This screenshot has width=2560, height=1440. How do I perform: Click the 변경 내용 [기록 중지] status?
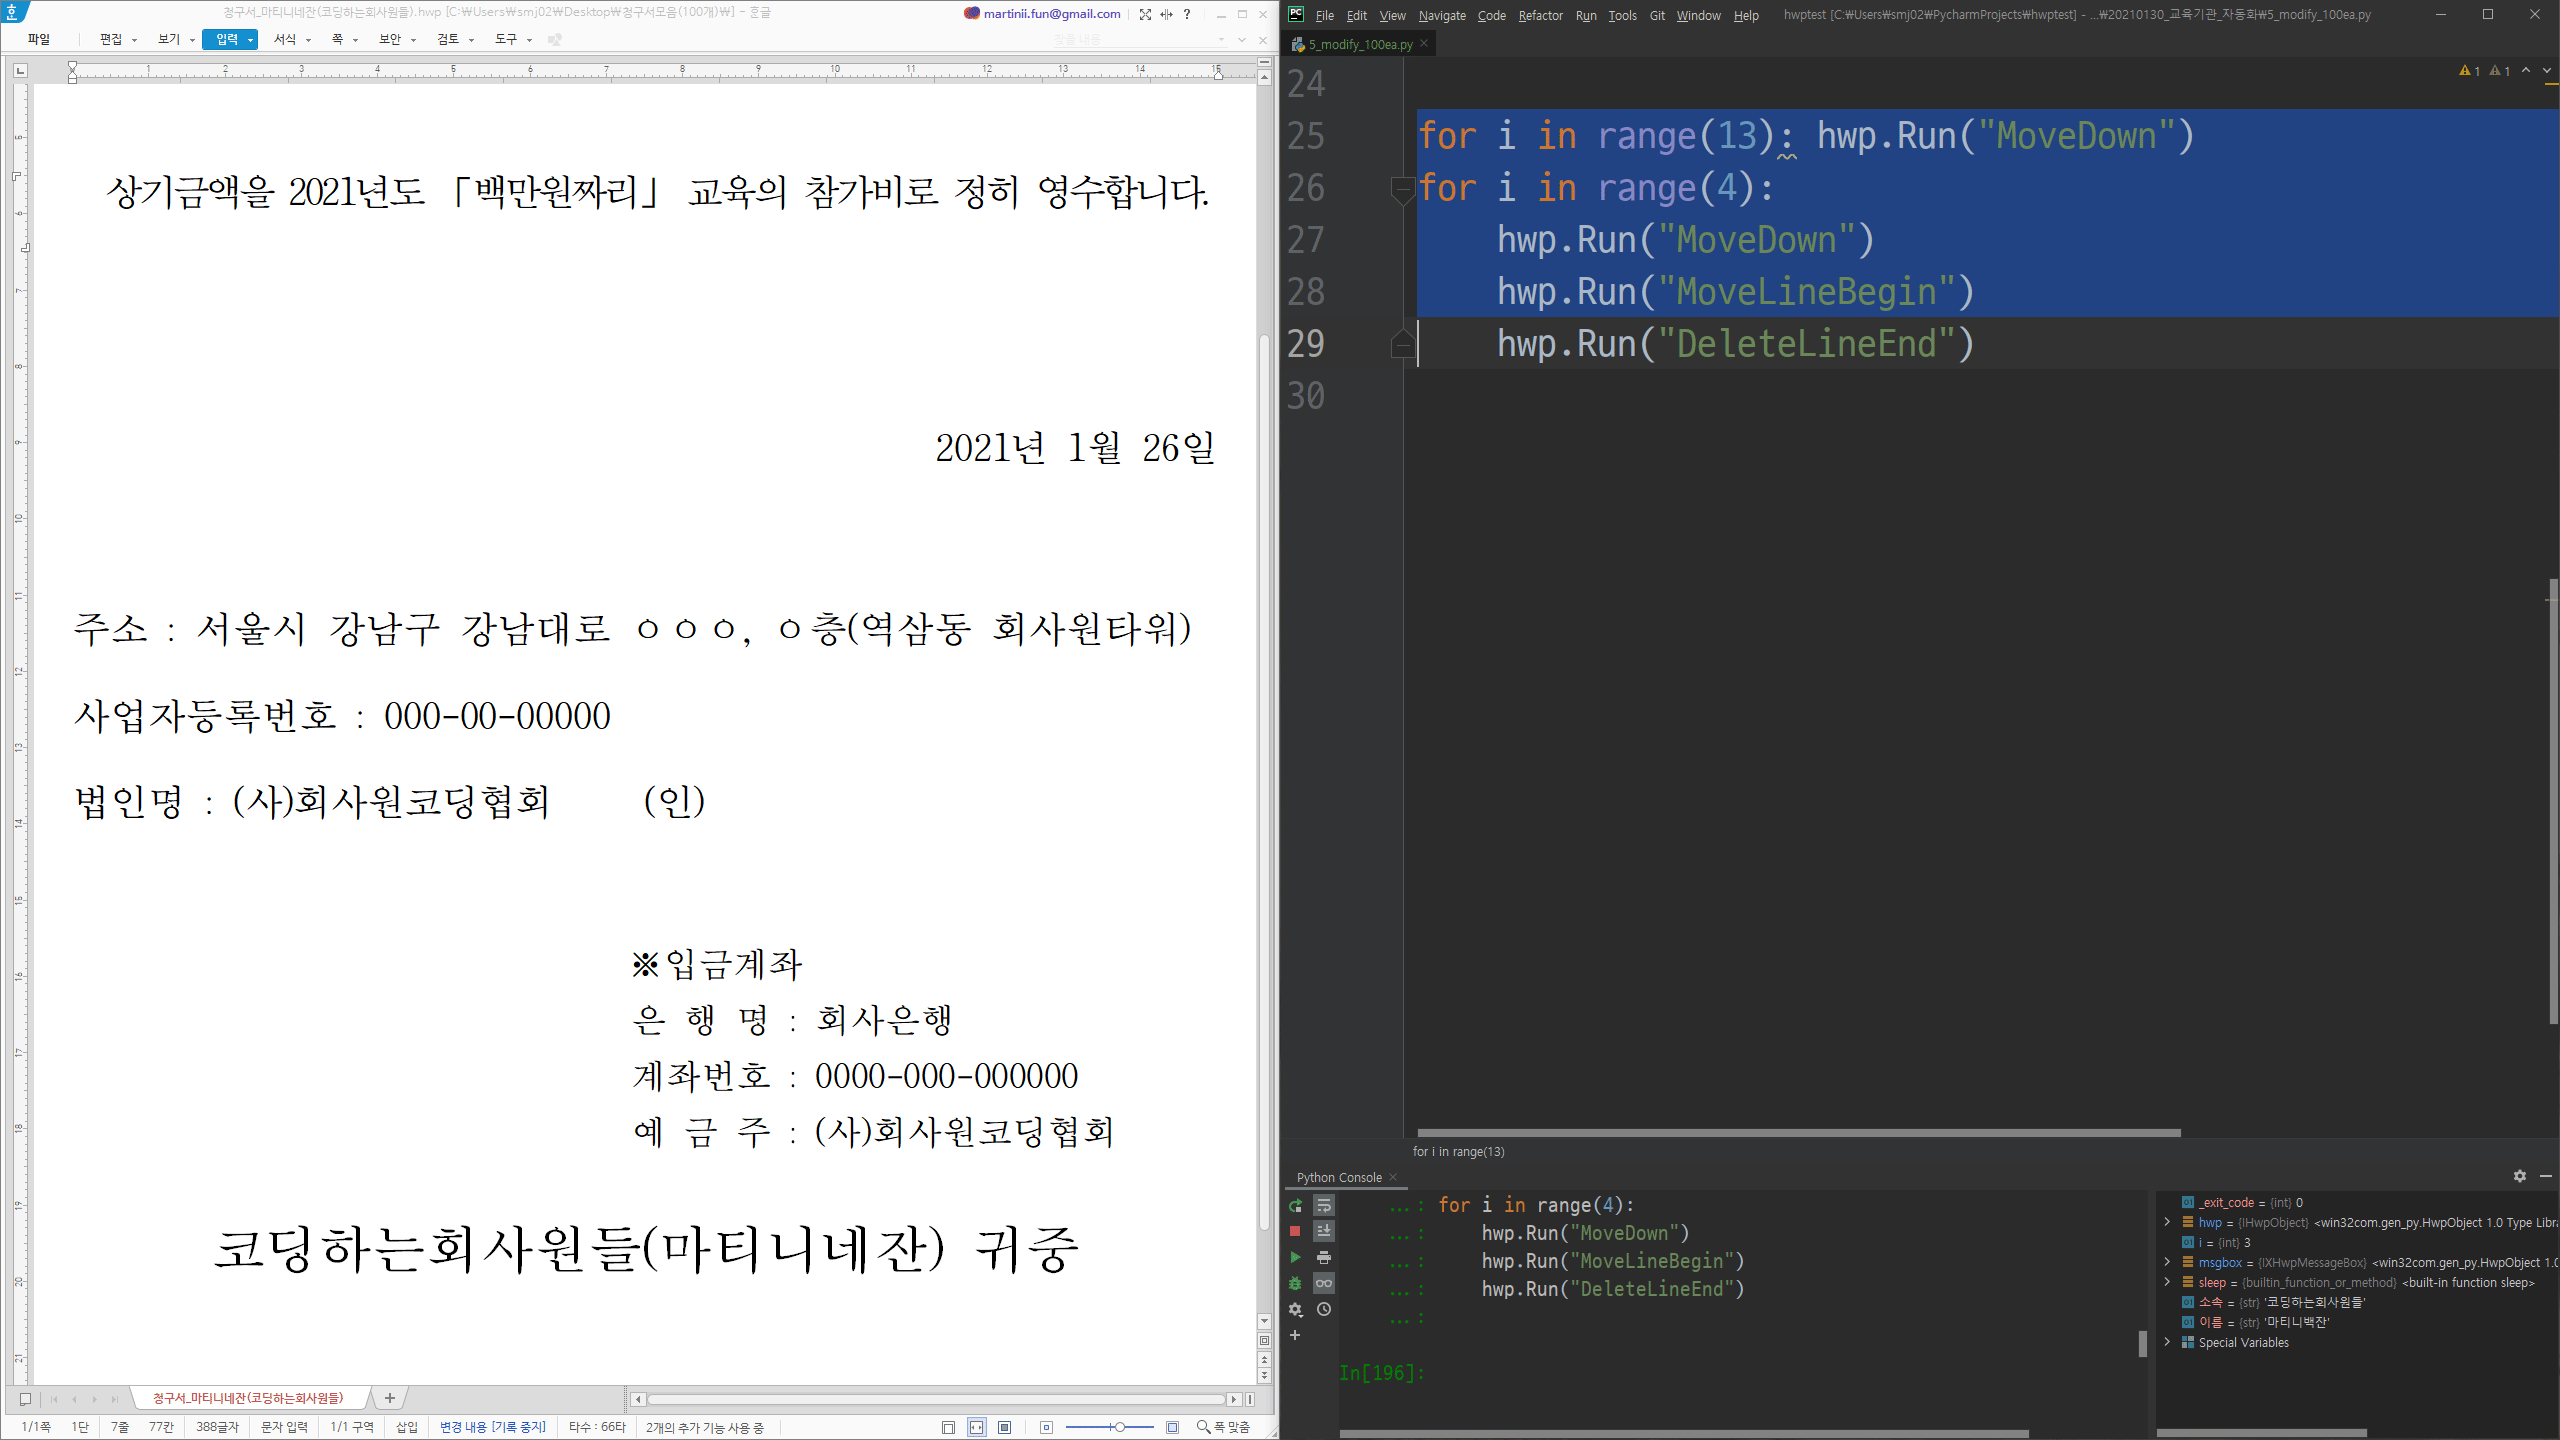click(492, 1427)
